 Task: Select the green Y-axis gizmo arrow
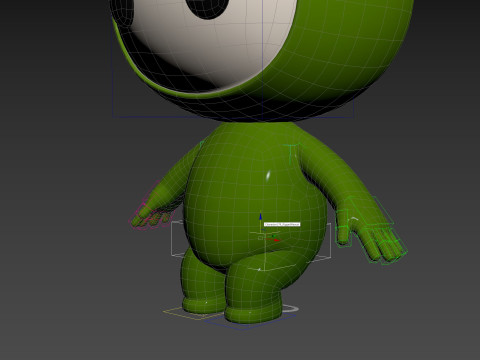(273, 236)
